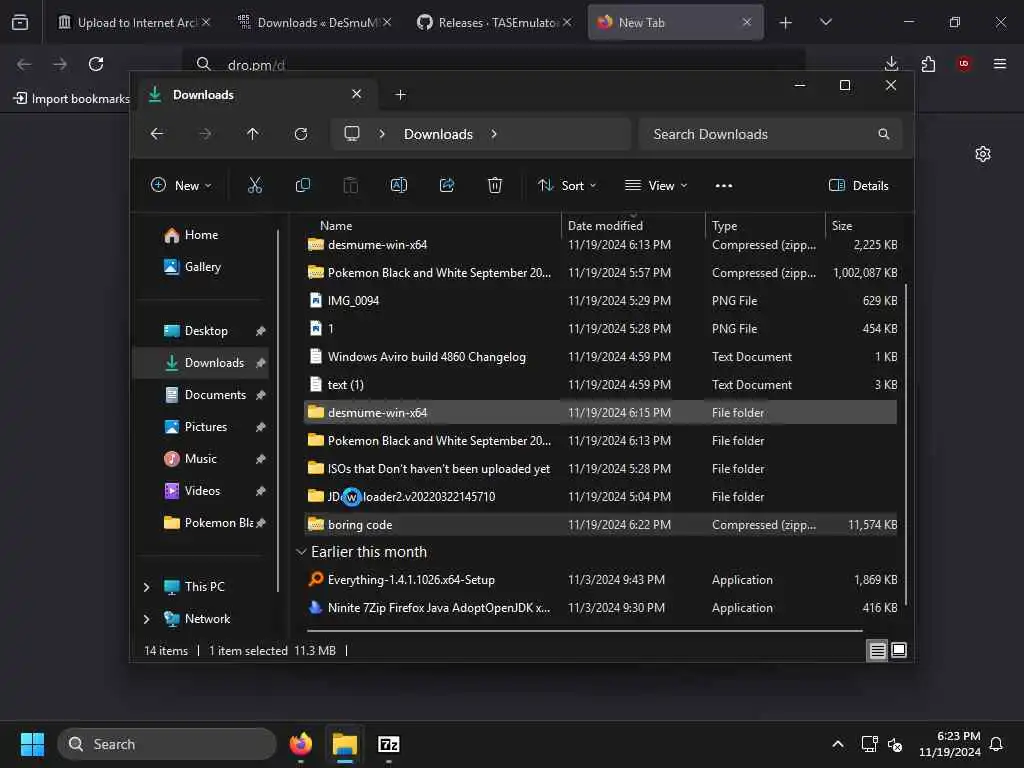Click the Copy icon in Explorer toolbar
The image size is (1024, 768).
(x=302, y=185)
